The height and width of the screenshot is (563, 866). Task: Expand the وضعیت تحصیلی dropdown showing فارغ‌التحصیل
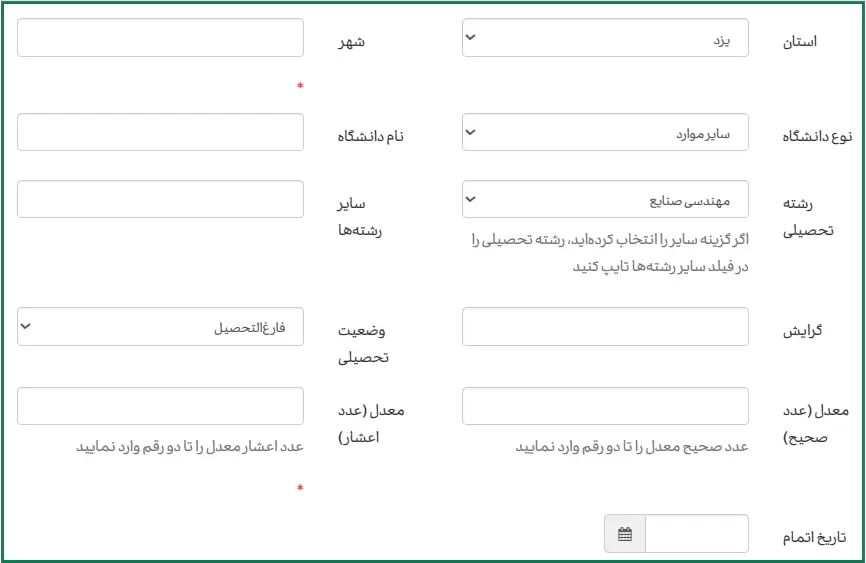tap(160, 327)
